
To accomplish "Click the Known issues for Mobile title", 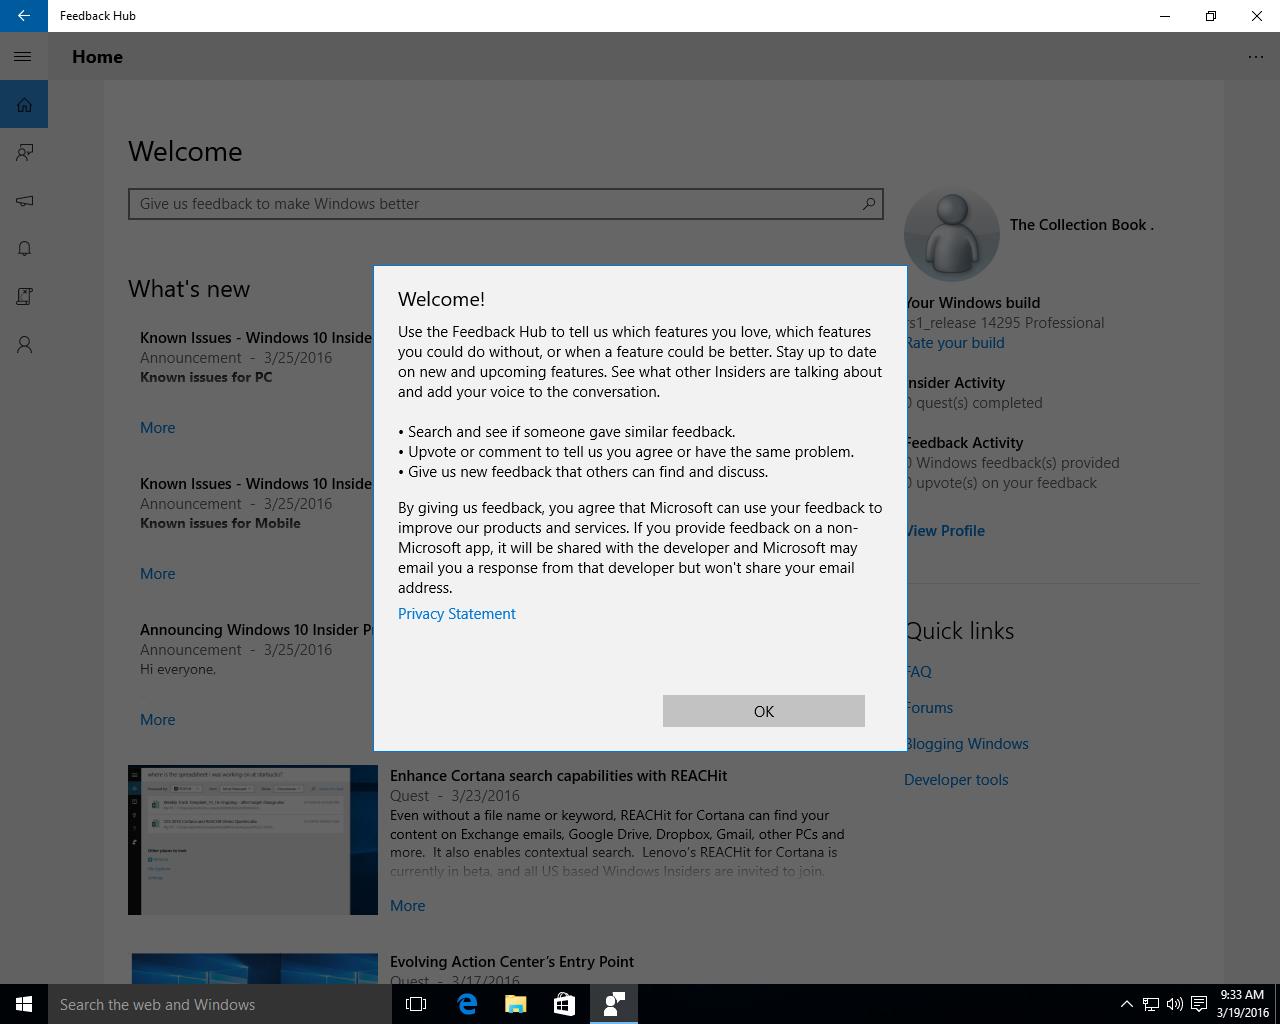I will (220, 523).
